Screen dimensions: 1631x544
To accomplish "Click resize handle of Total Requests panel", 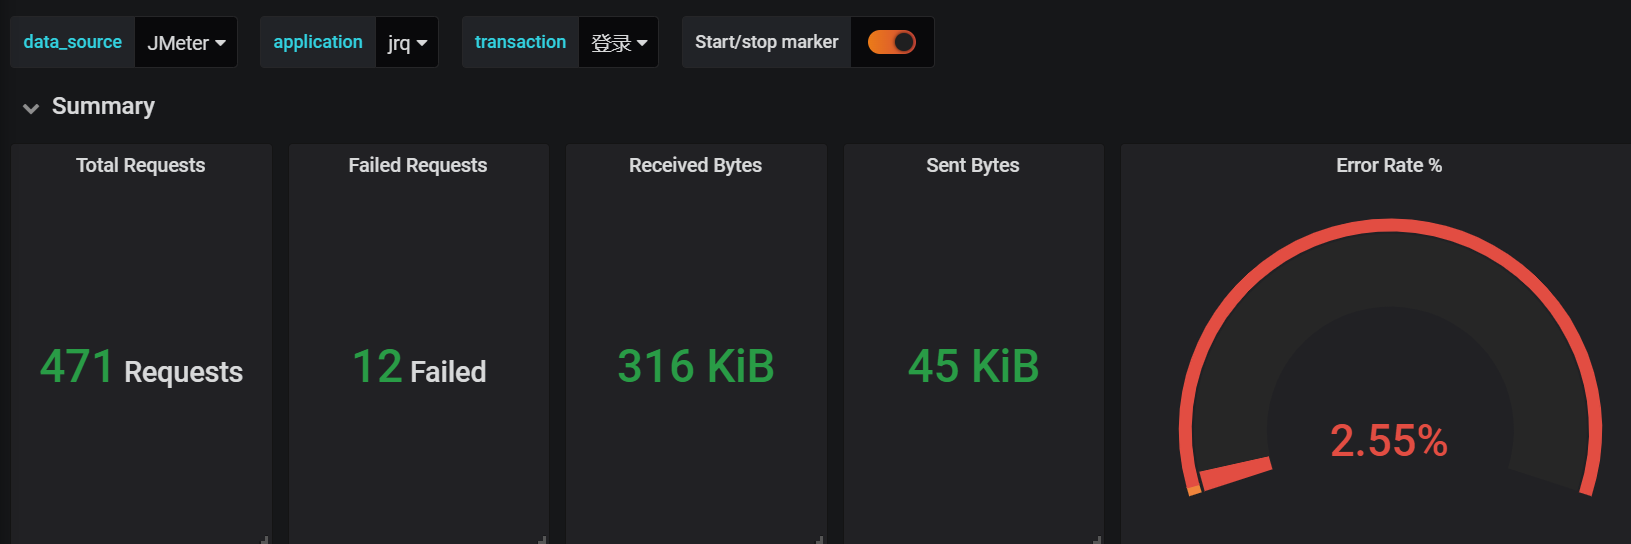I will (265, 540).
